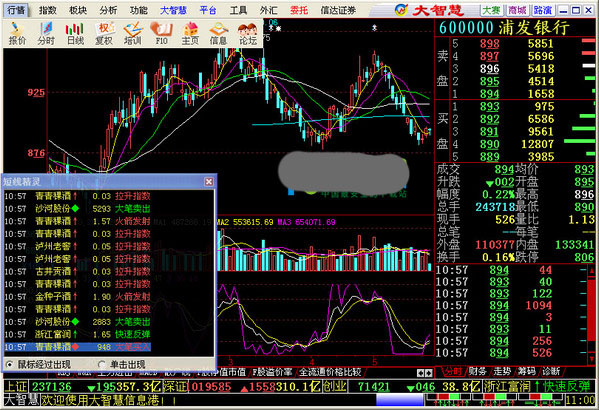Open the 外汇 menu
The image size is (599, 410).
tap(269, 10)
